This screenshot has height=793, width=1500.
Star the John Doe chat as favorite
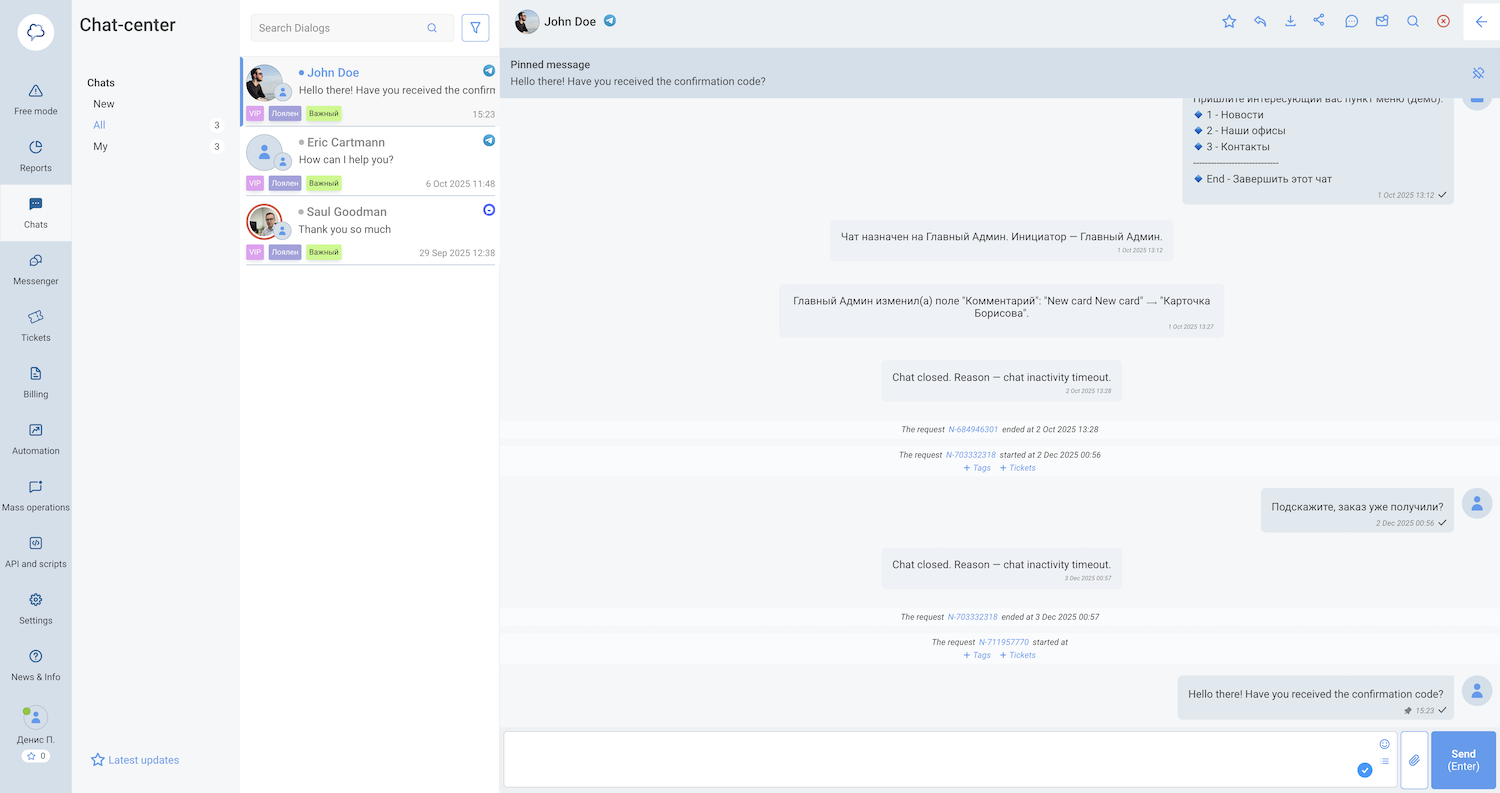point(1229,21)
